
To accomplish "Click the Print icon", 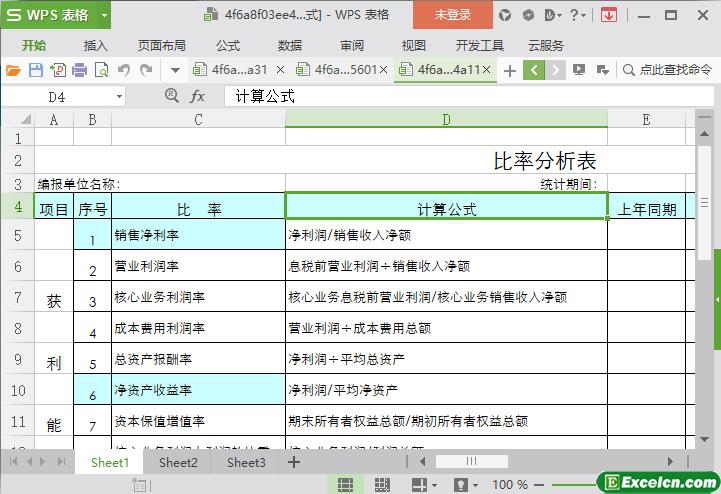I will (x=79, y=70).
